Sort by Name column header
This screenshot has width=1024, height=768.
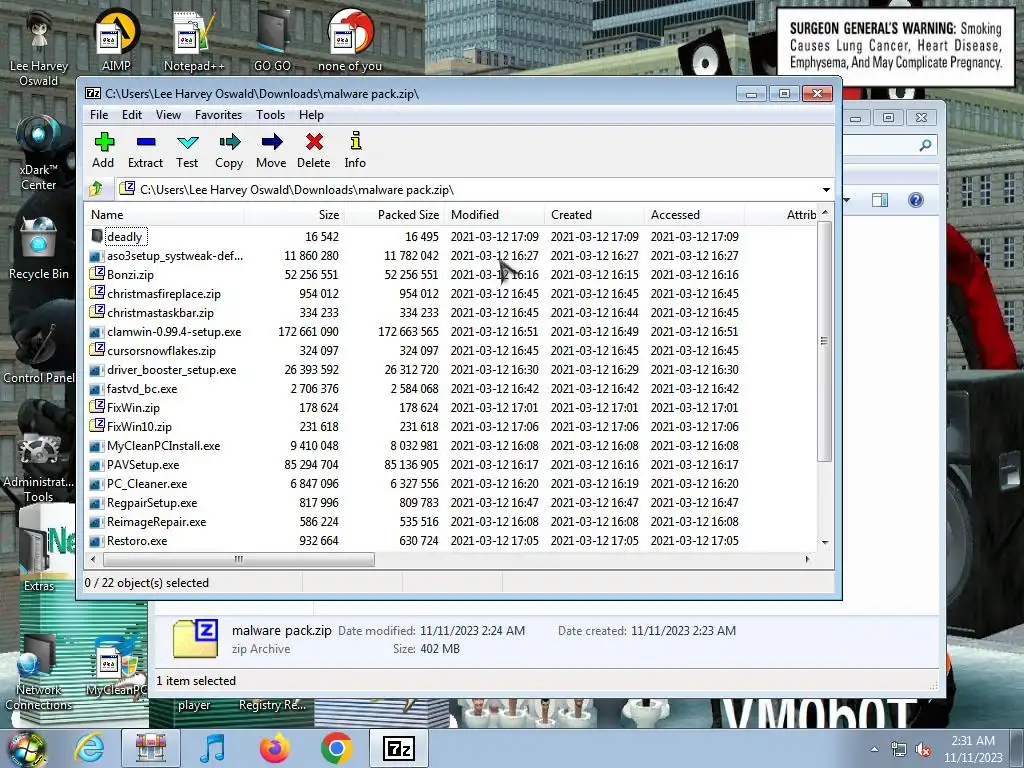[x=165, y=215]
